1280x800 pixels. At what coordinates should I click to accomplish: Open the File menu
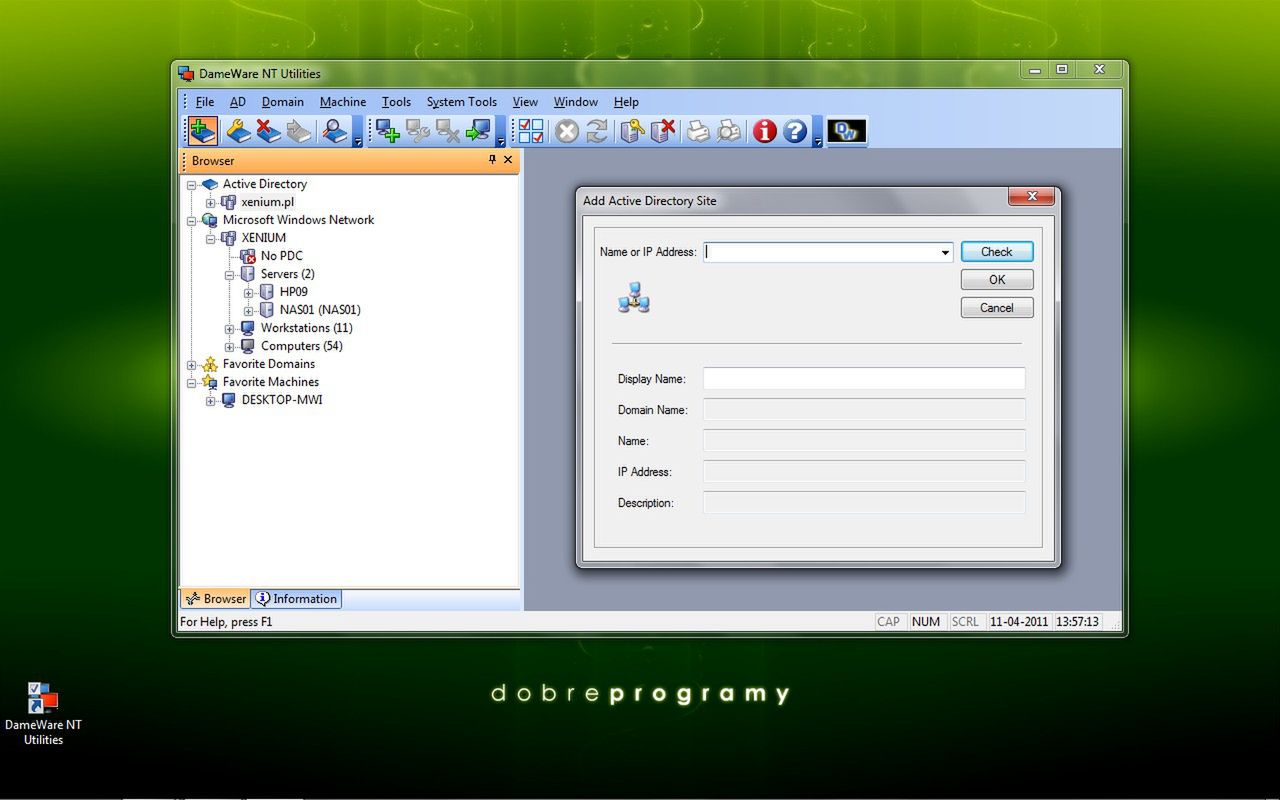205,102
